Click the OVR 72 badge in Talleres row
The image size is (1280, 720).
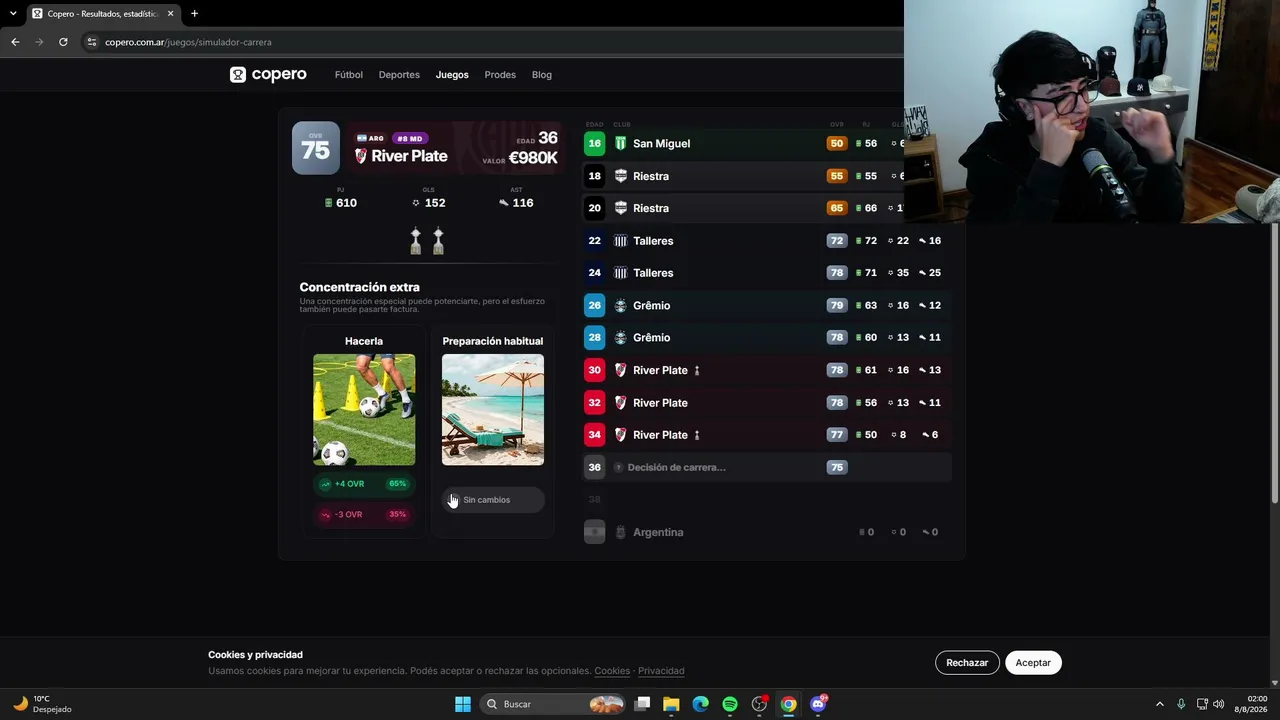coord(837,241)
